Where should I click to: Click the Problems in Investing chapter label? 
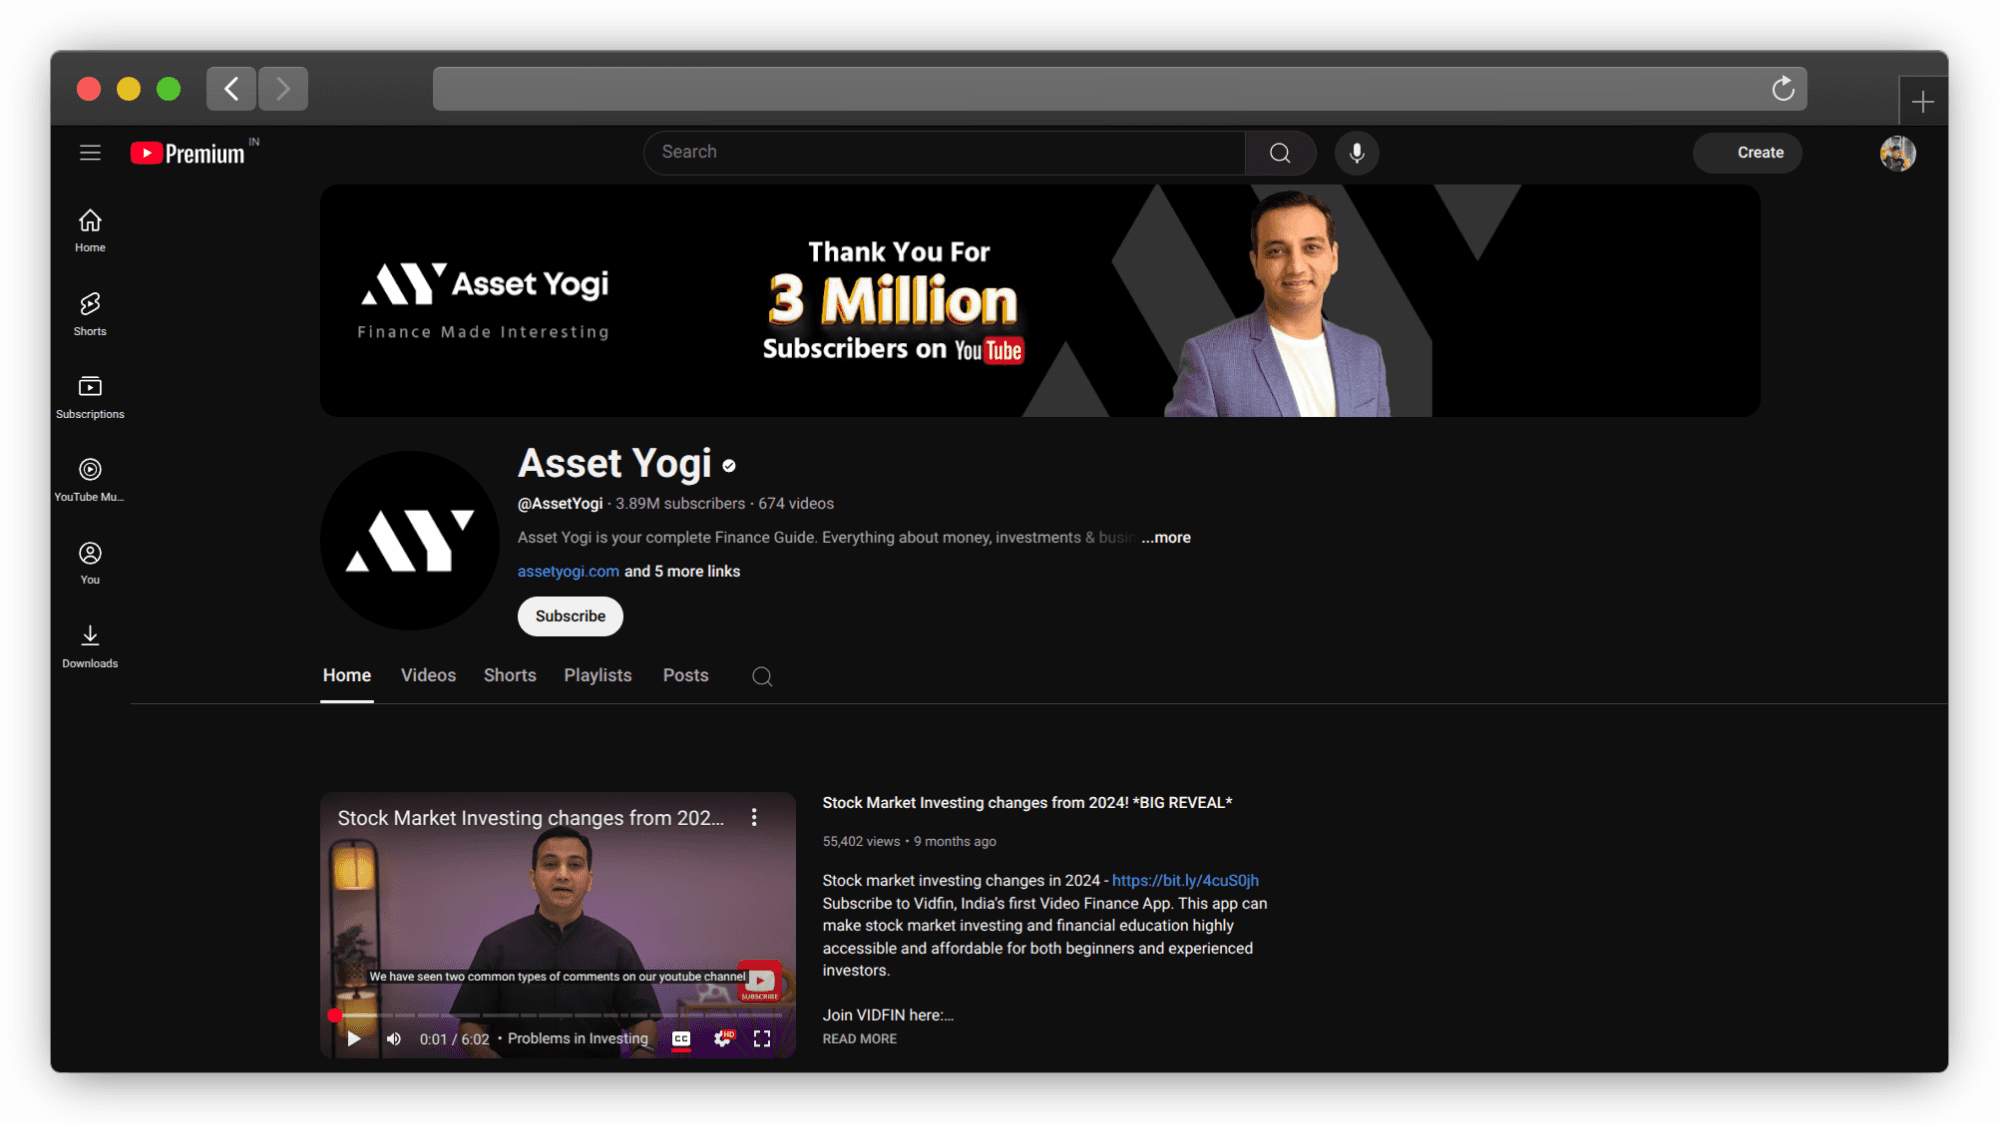pos(578,1039)
